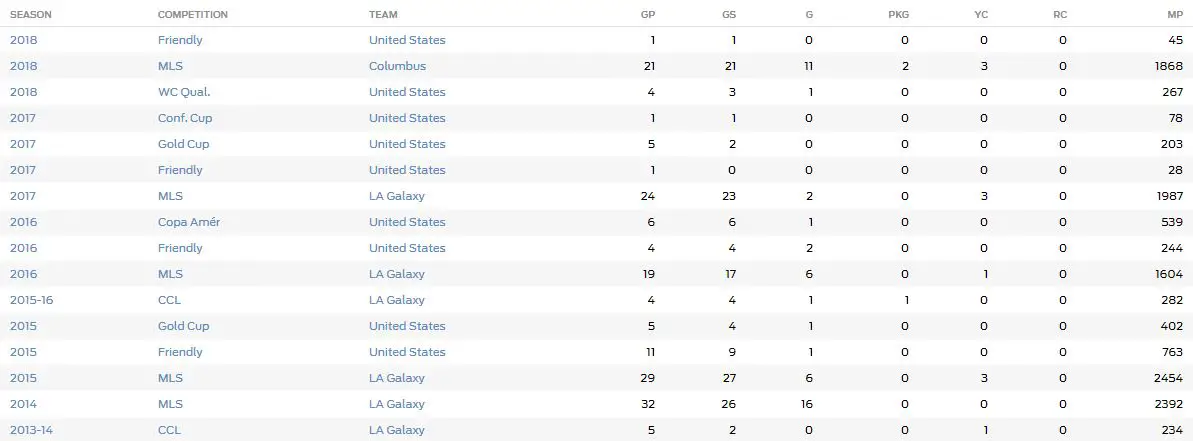Click the United States link in the Copa Amér row
This screenshot has height=441, width=1193.
[x=407, y=222]
